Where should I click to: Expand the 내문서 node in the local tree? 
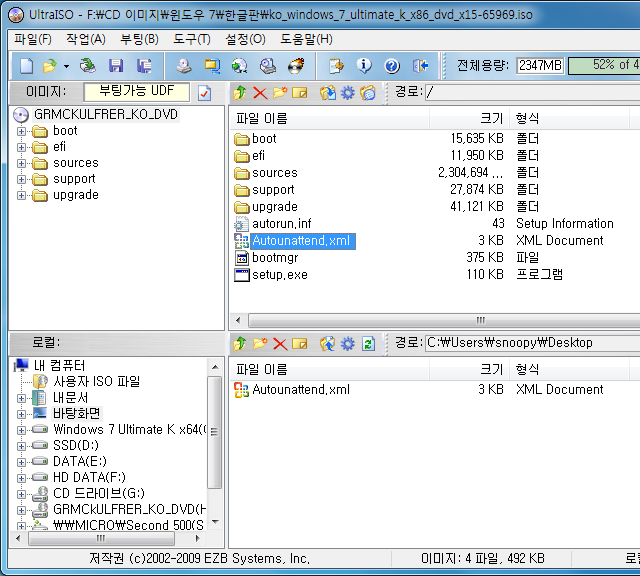[x=21, y=398]
